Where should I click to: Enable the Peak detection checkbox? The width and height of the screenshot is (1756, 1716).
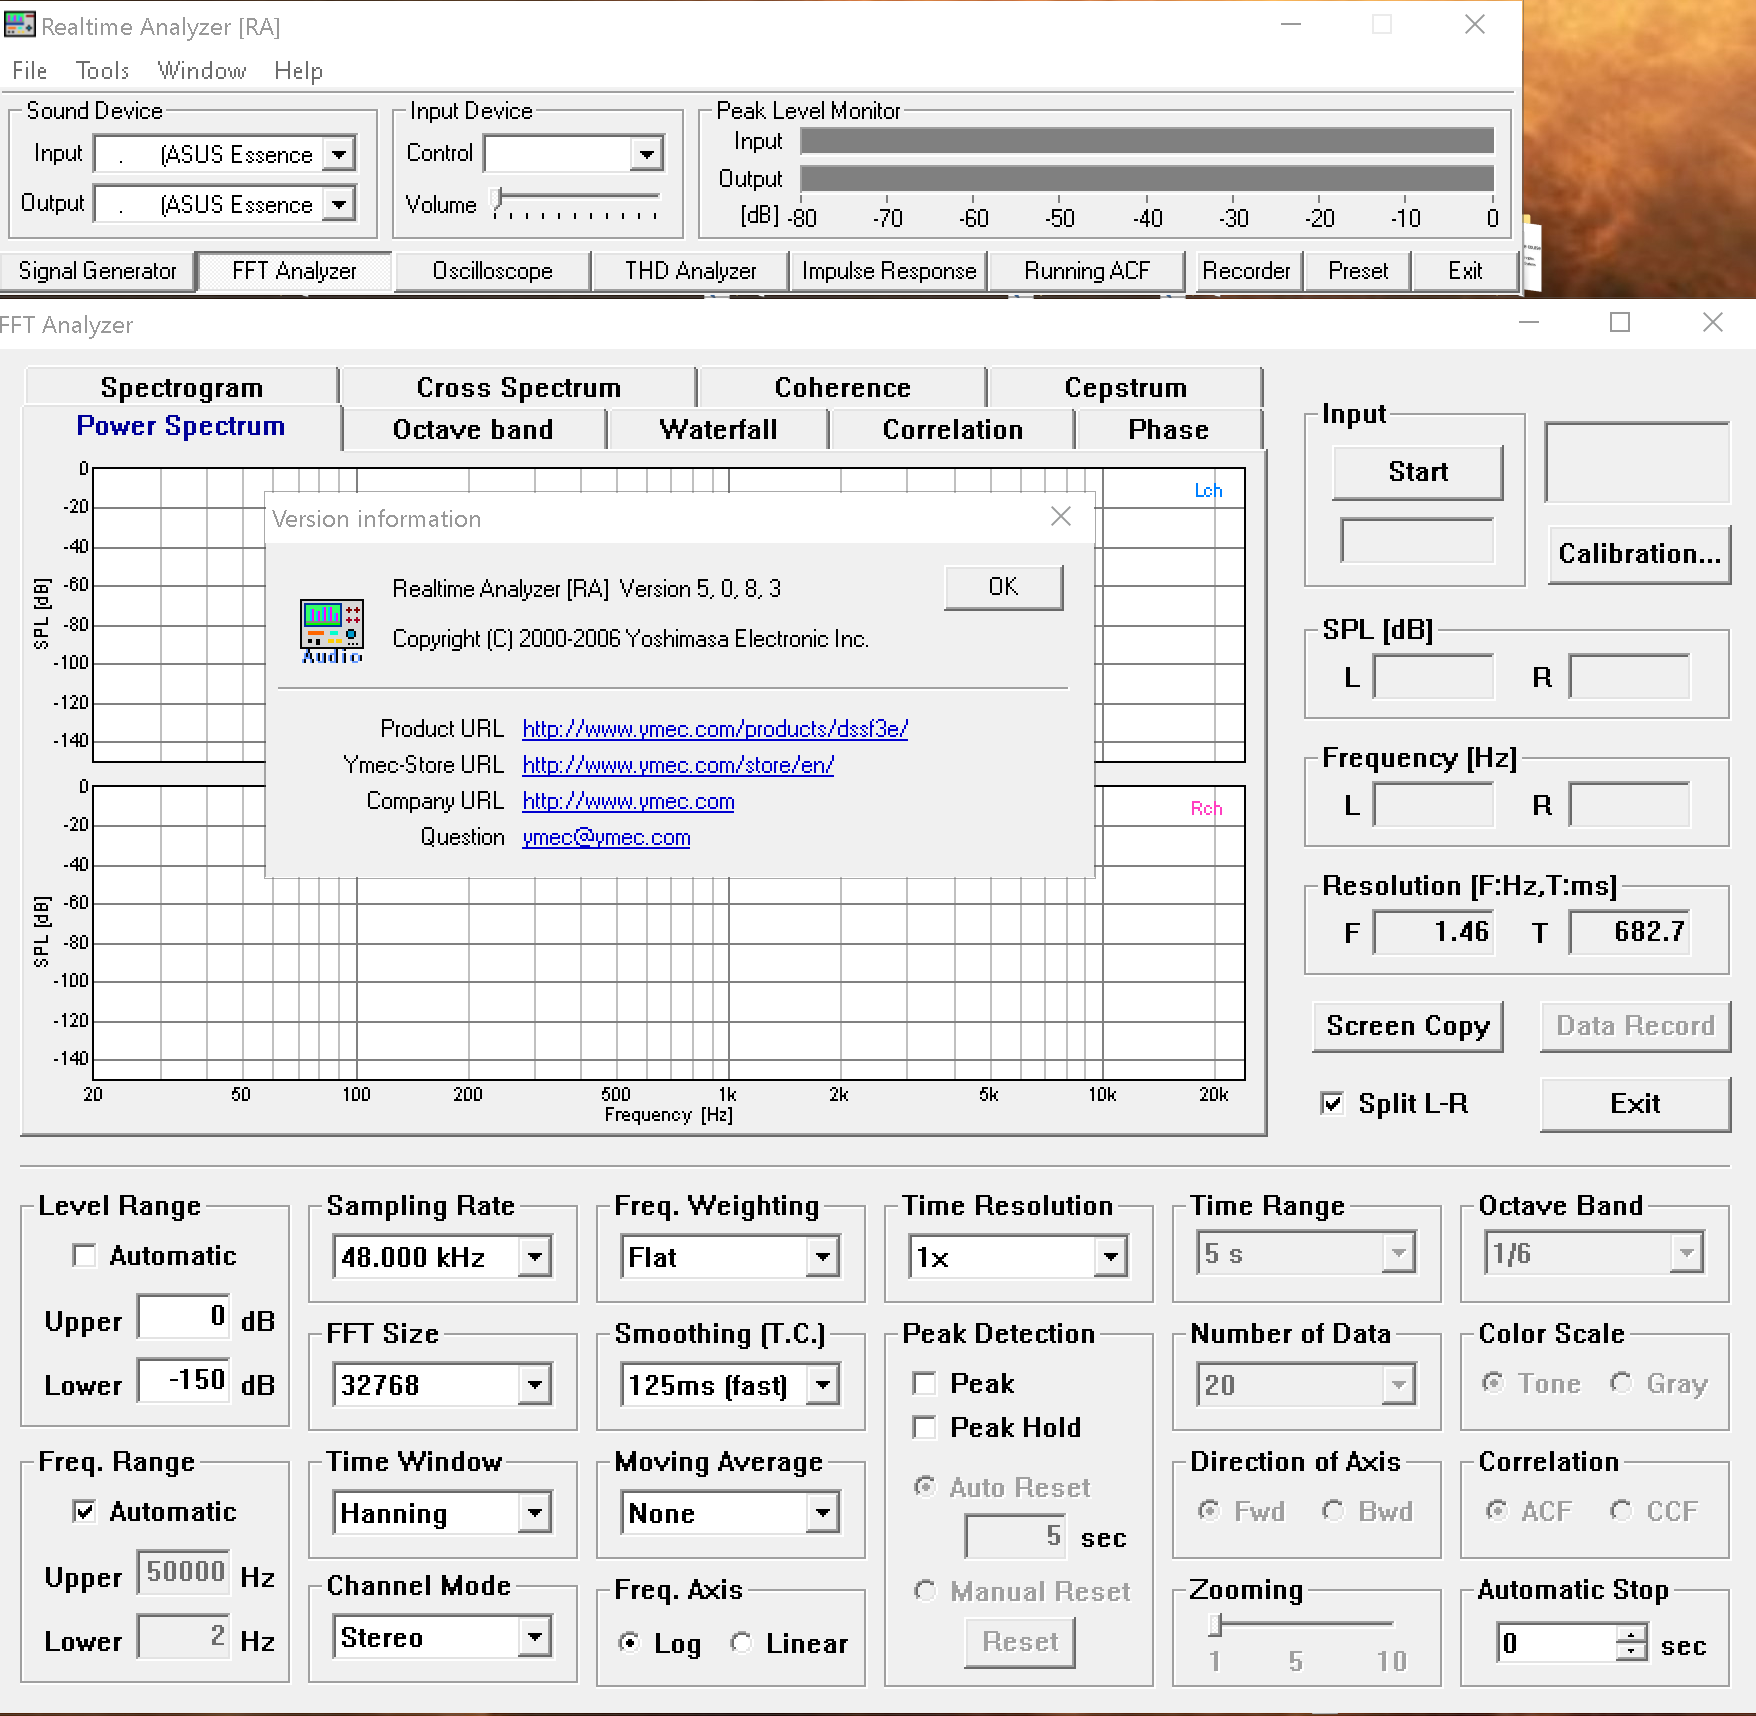tap(925, 1383)
